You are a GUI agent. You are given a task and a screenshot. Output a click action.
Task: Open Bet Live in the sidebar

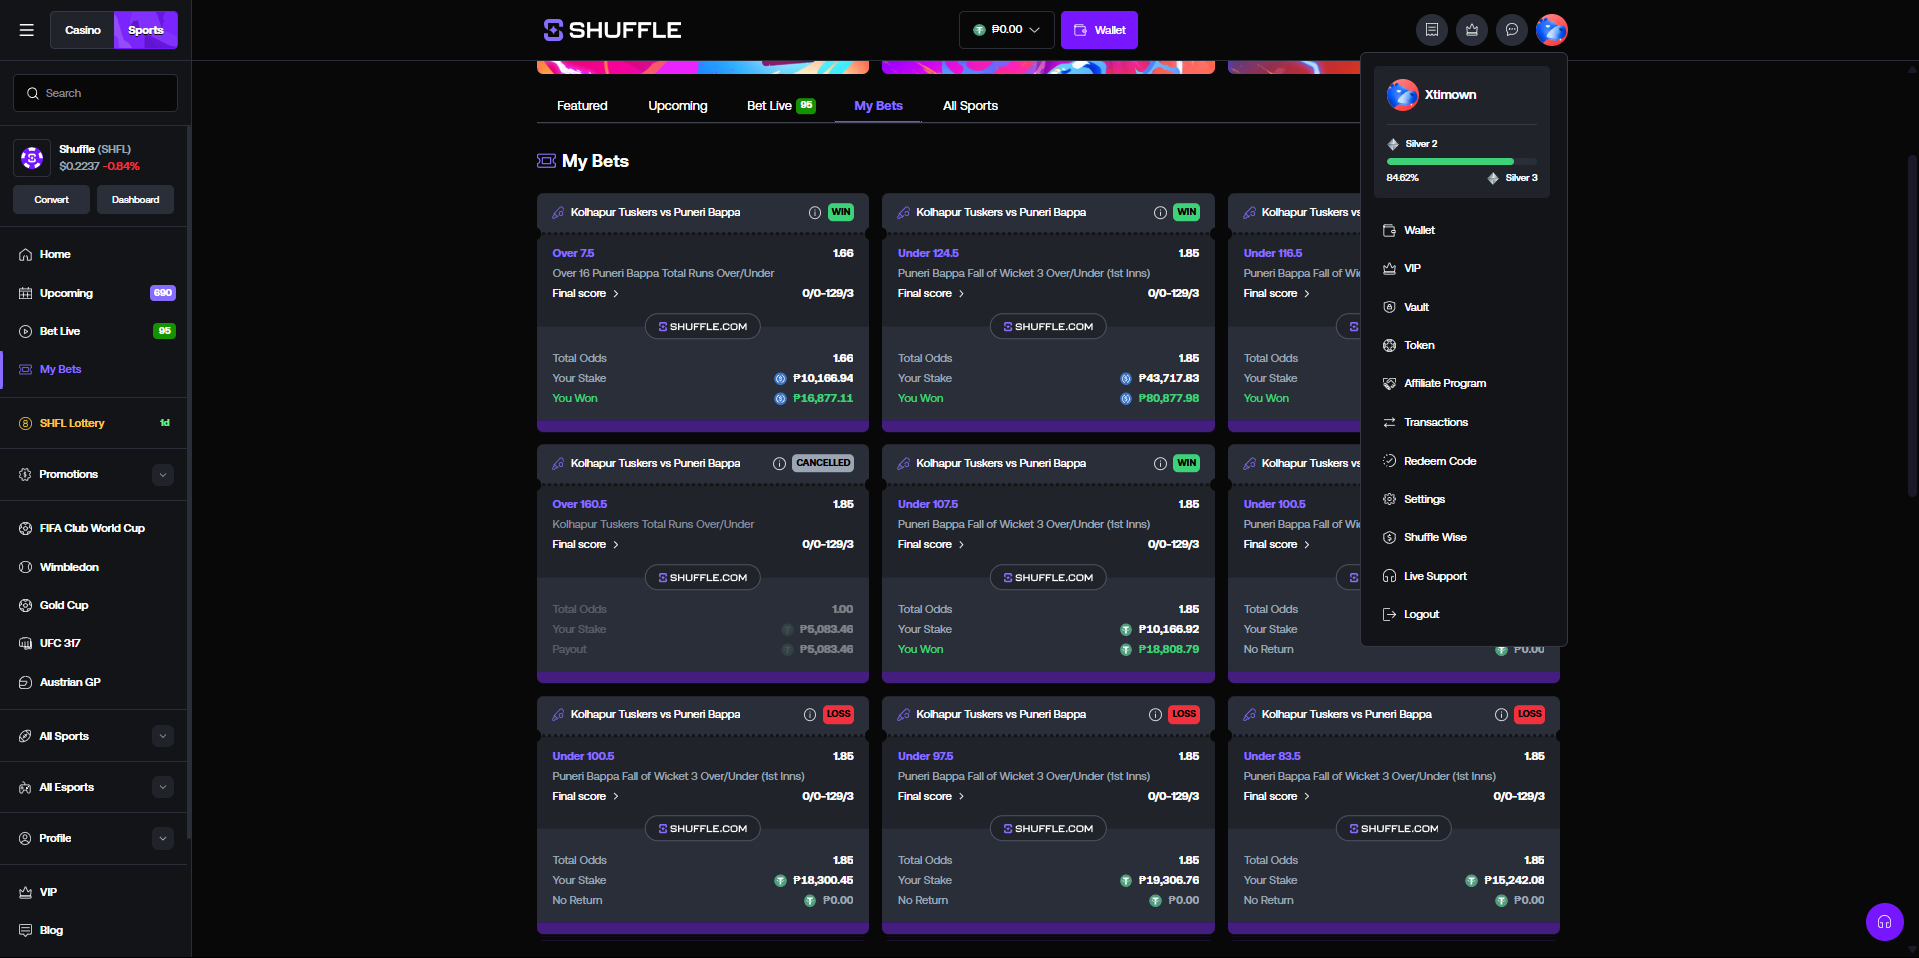click(94, 331)
